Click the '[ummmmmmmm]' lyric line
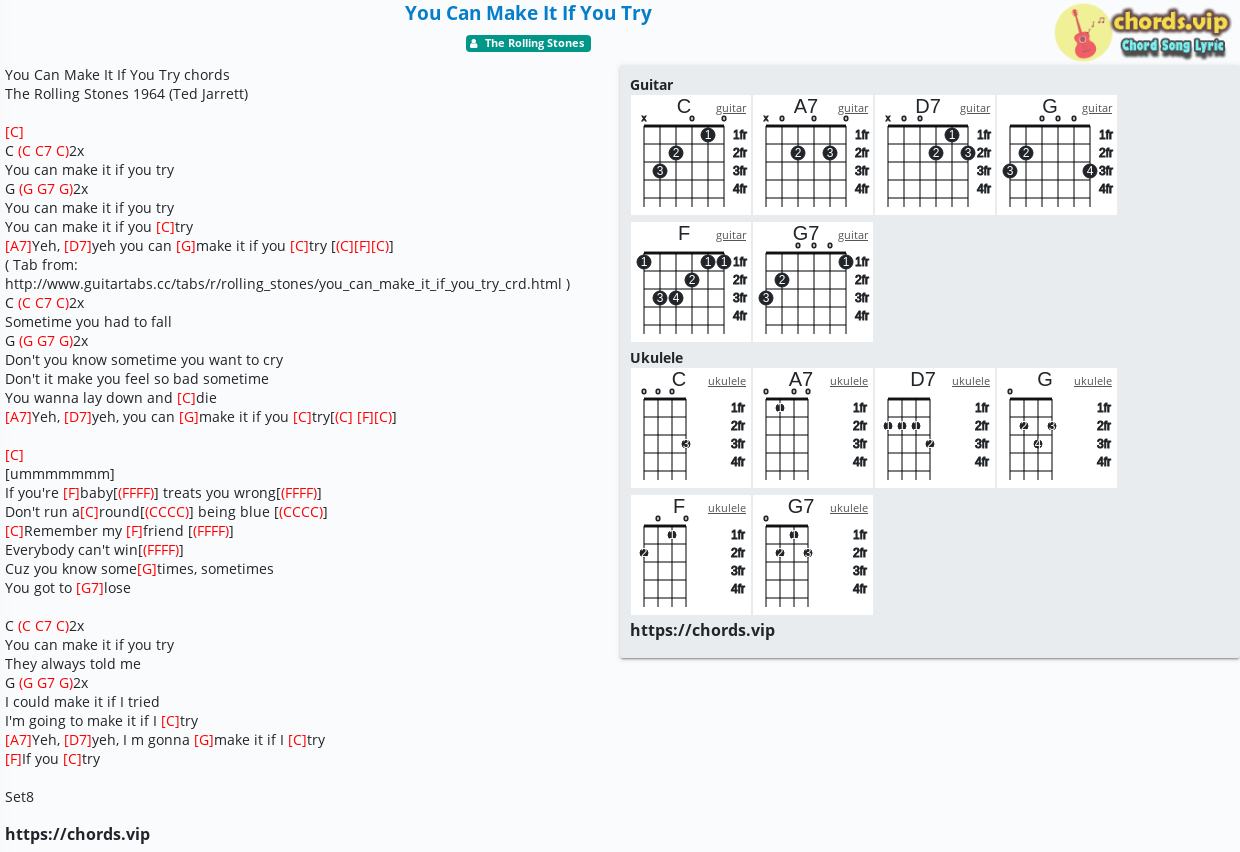The height and width of the screenshot is (852, 1240). [60, 474]
